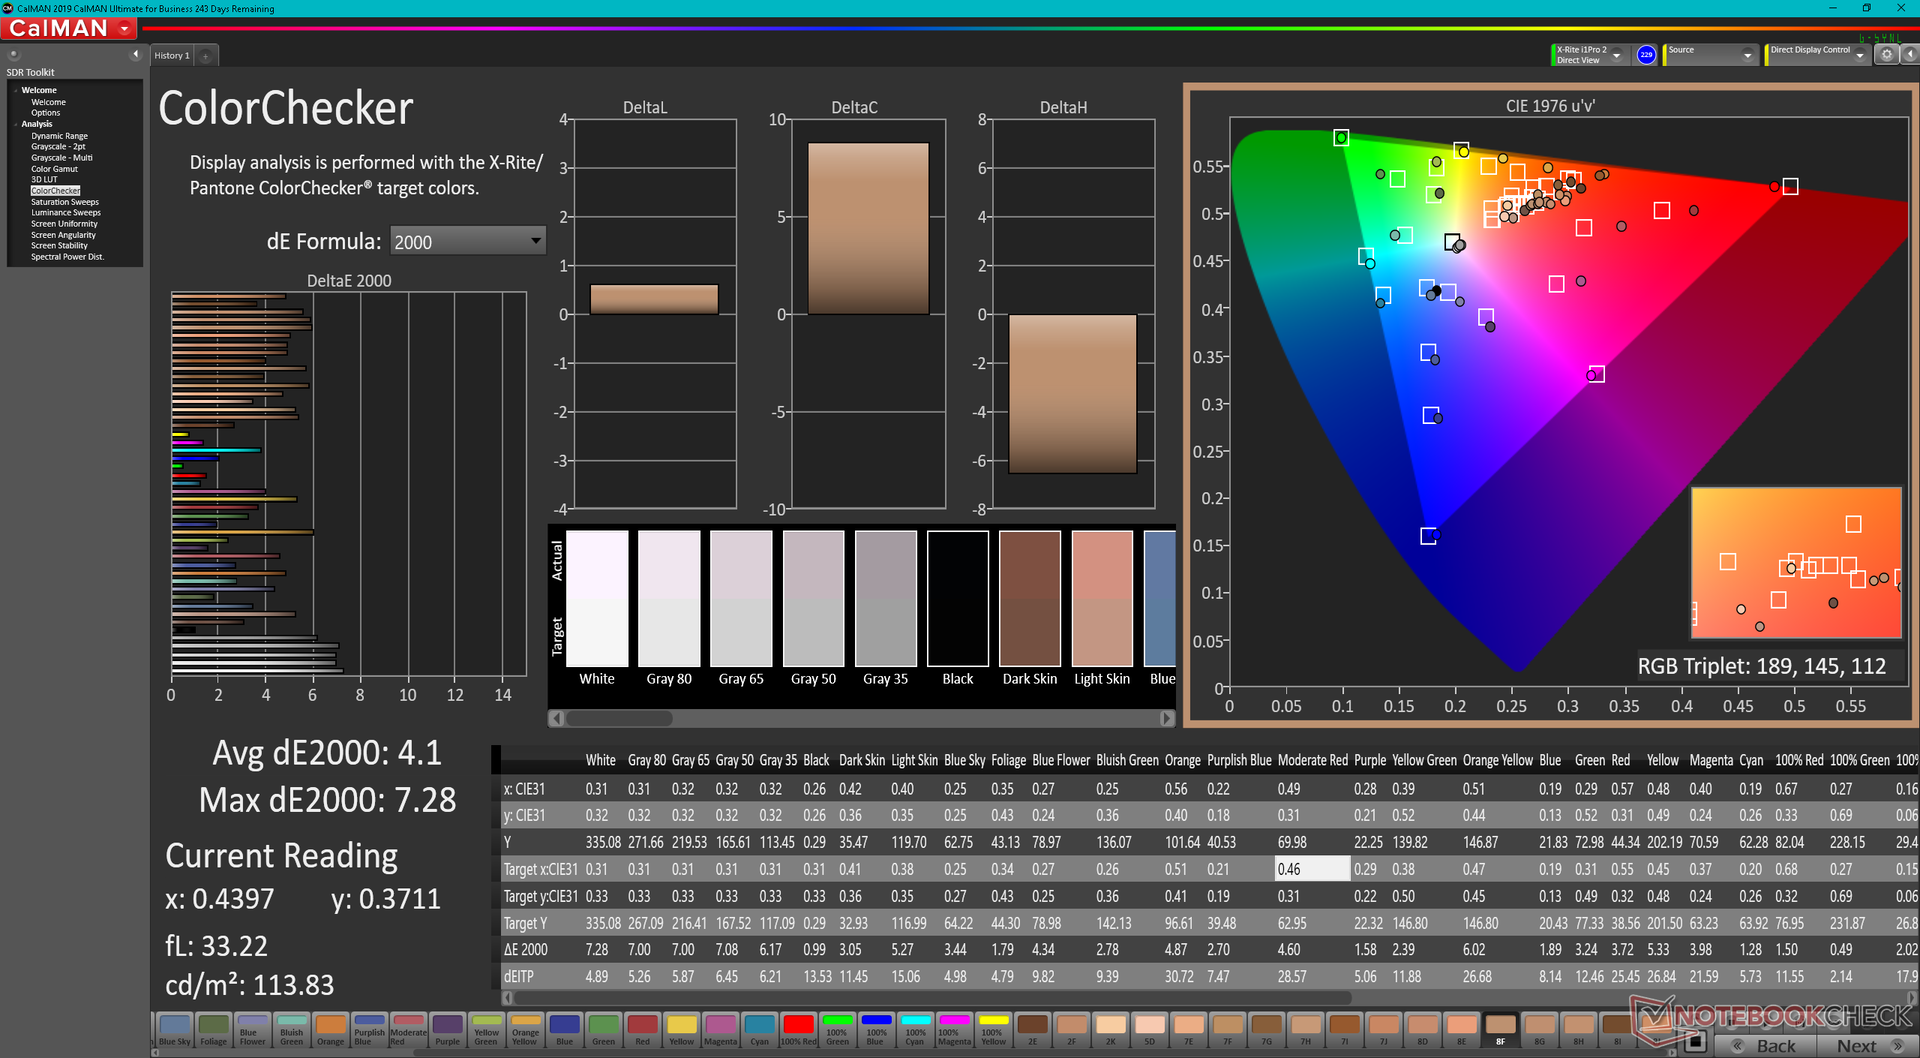Switch to the History 1 tab
Image resolution: width=1920 pixels, height=1058 pixels.
point(172,56)
